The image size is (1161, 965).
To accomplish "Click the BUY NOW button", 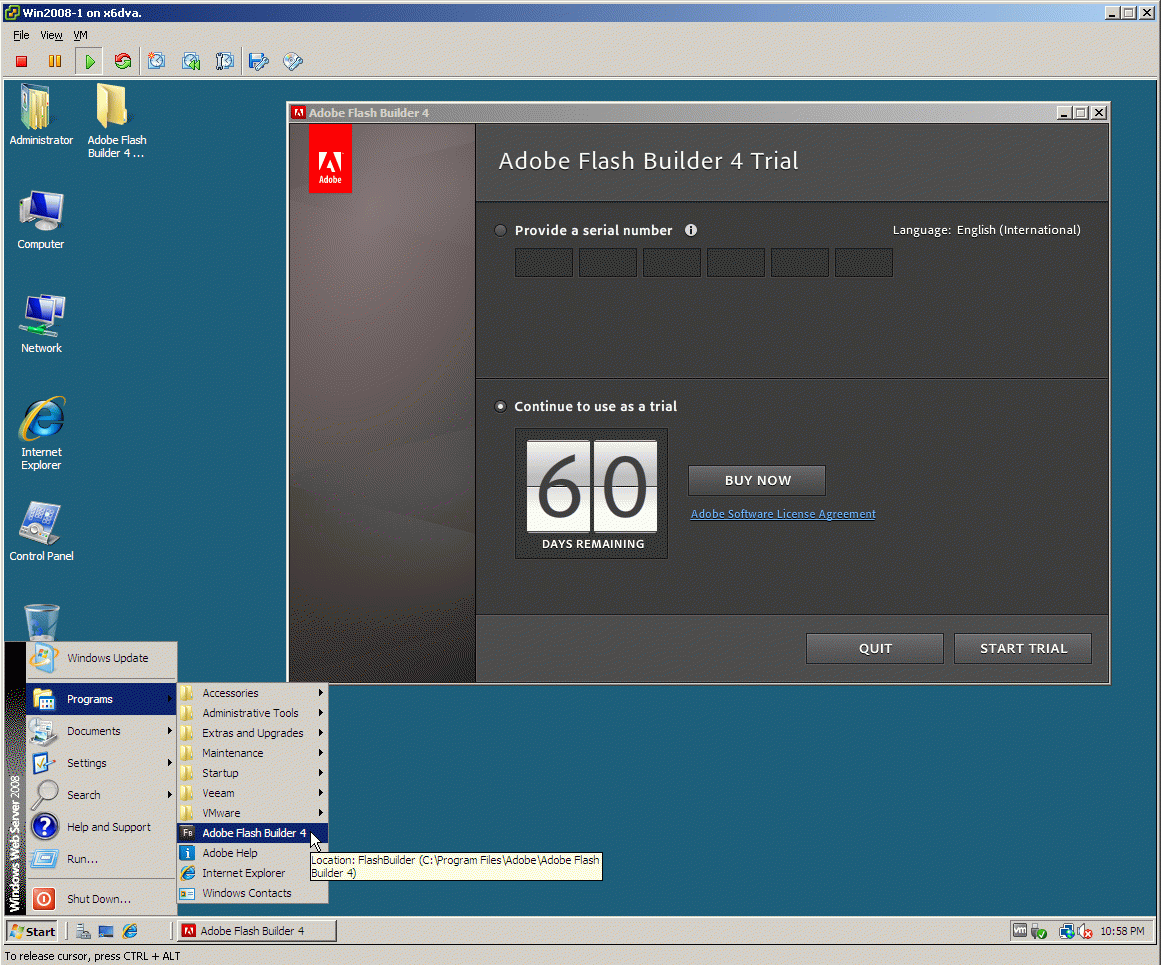I will pyautogui.click(x=757, y=480).
